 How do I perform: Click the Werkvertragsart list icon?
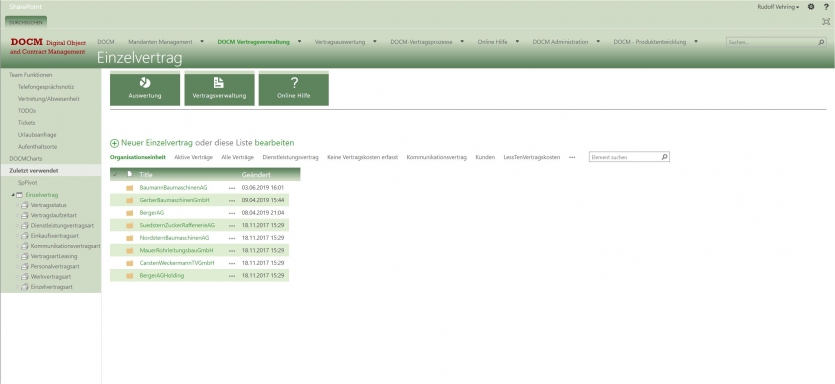click(24, 276)
